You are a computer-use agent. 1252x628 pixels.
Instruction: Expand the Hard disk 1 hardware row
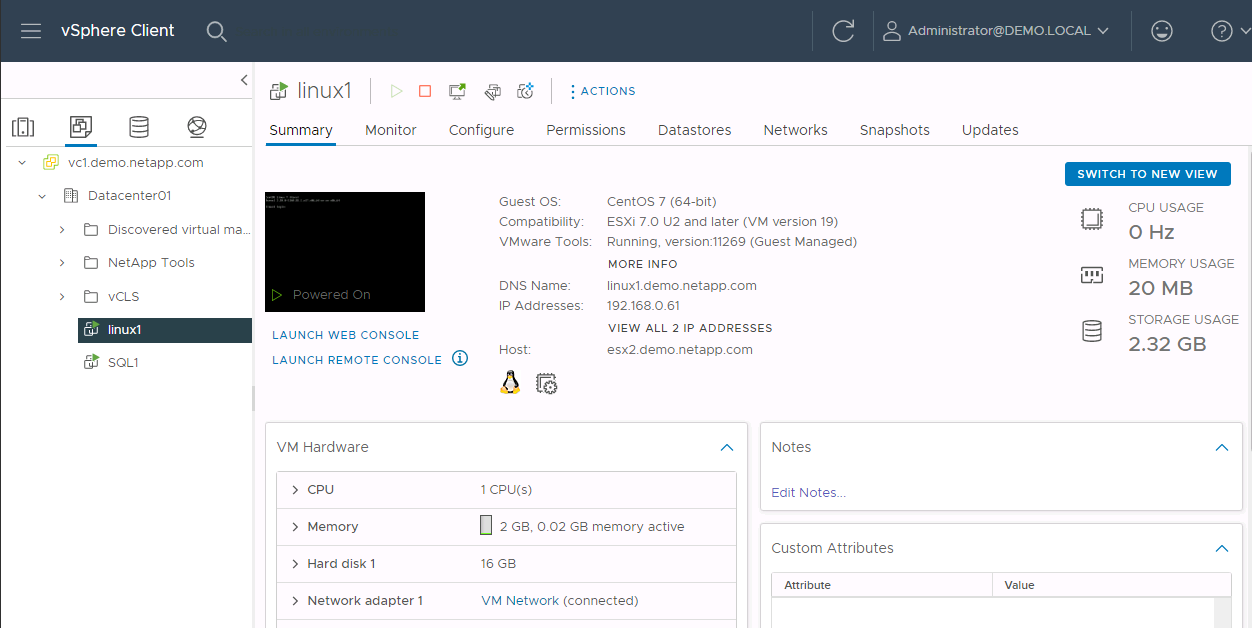pos(294,563)
